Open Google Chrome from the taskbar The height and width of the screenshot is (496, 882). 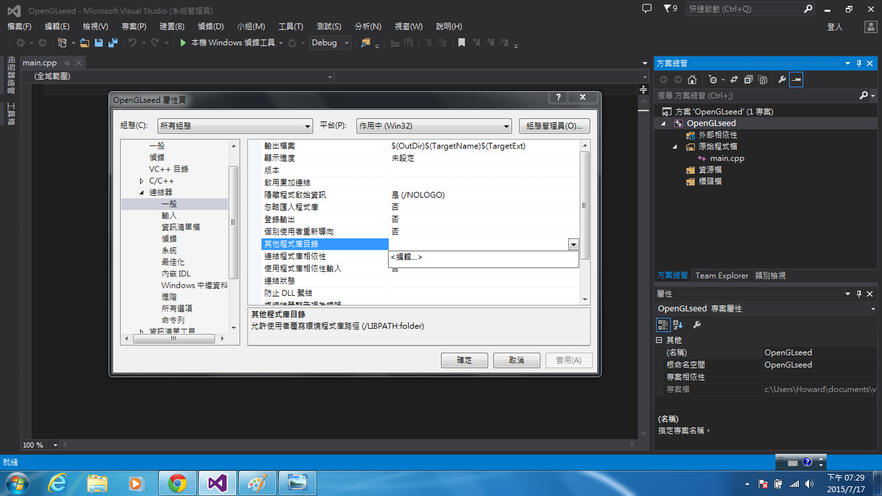(x=177, y=483)
